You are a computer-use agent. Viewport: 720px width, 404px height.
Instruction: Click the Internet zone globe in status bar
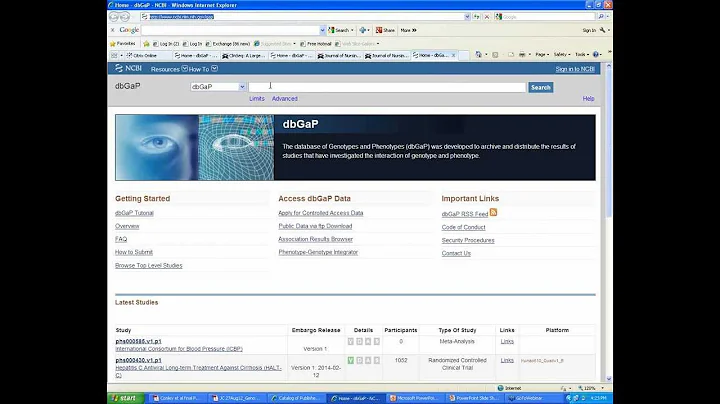[501, 388]
